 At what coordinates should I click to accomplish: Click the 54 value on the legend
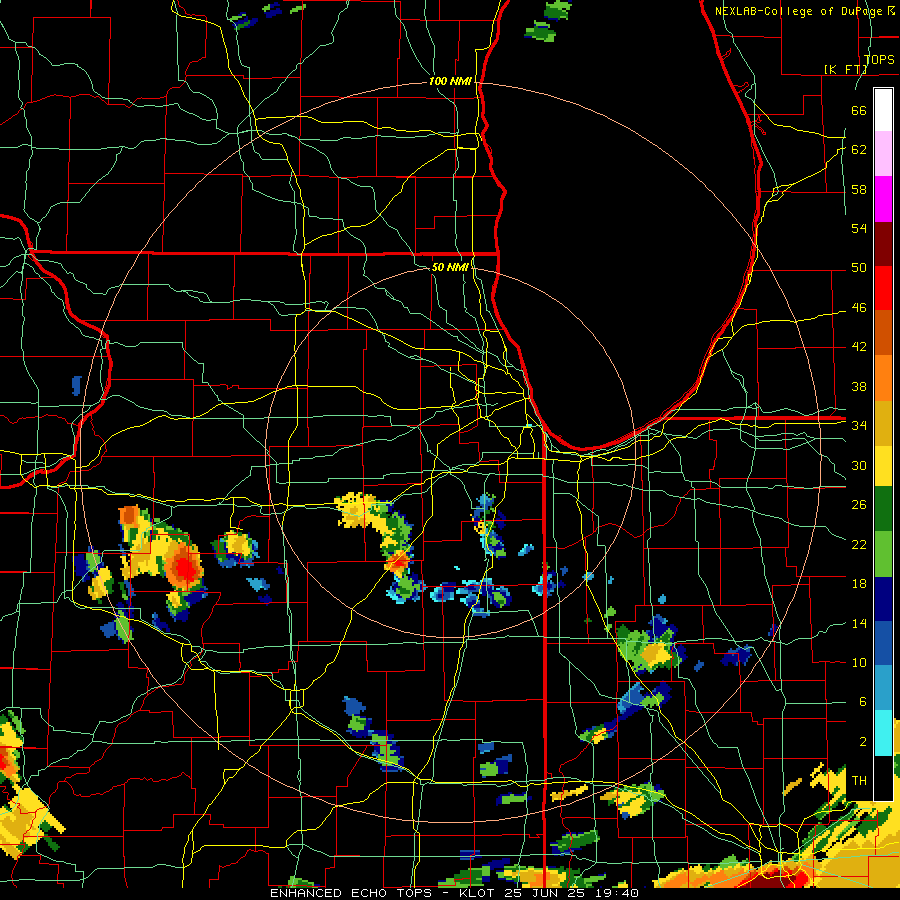point(859,228)
